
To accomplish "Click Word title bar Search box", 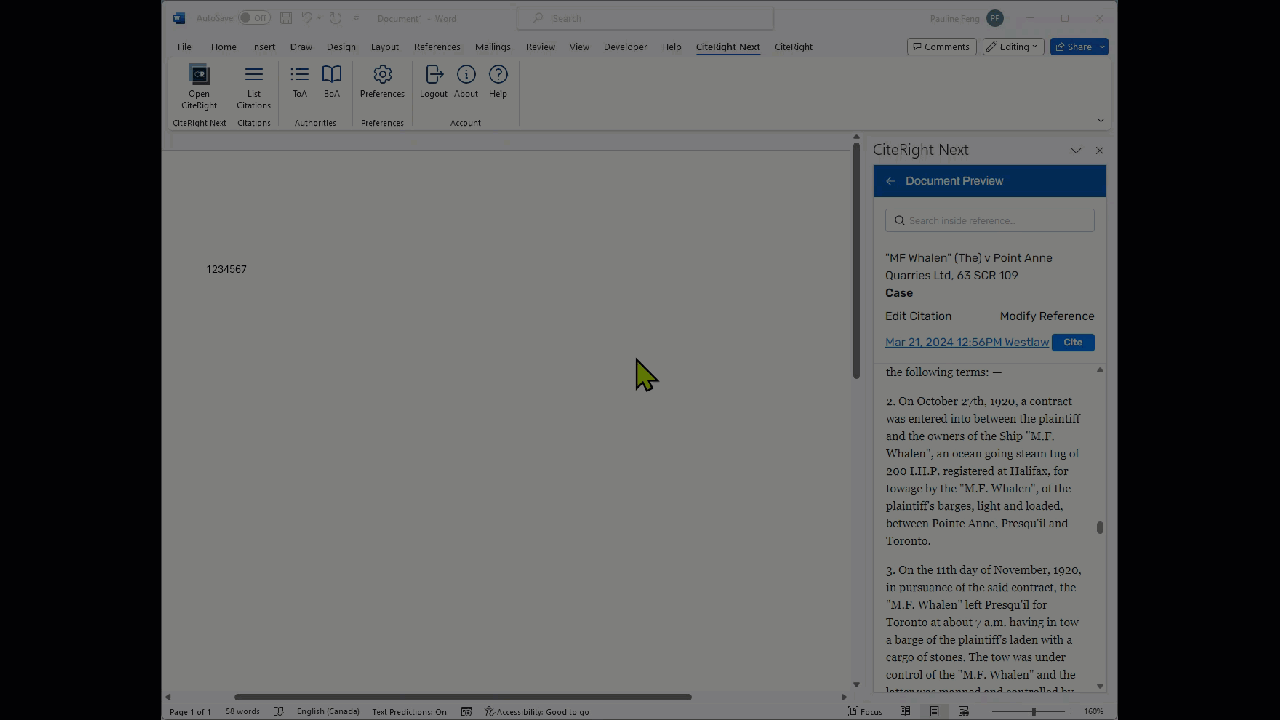I will click(646, 18).
